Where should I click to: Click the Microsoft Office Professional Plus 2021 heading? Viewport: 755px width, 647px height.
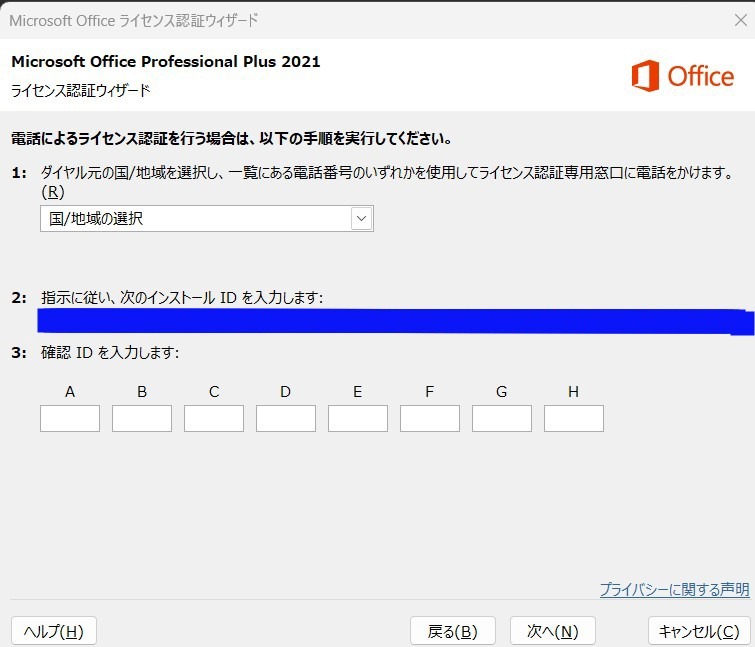click(166, 62)
